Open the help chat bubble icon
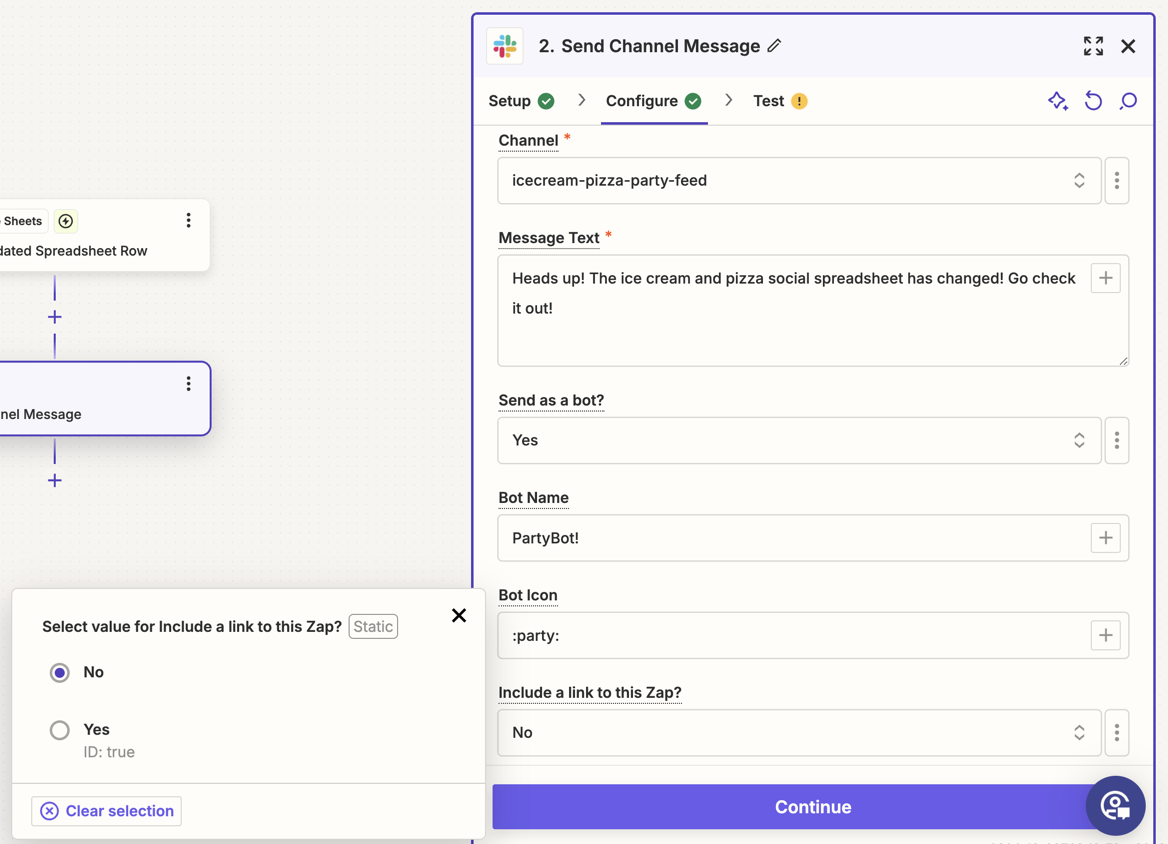The height and width of the screenshot is (844, 1168). [x=1115, y=806]
